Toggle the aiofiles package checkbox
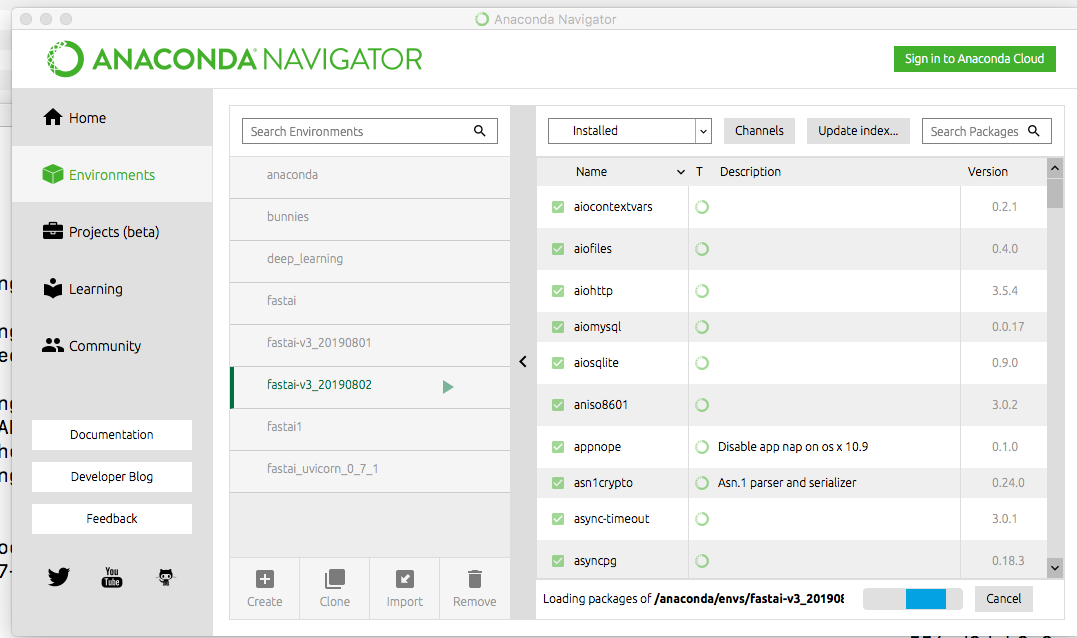 coord(558,249)
